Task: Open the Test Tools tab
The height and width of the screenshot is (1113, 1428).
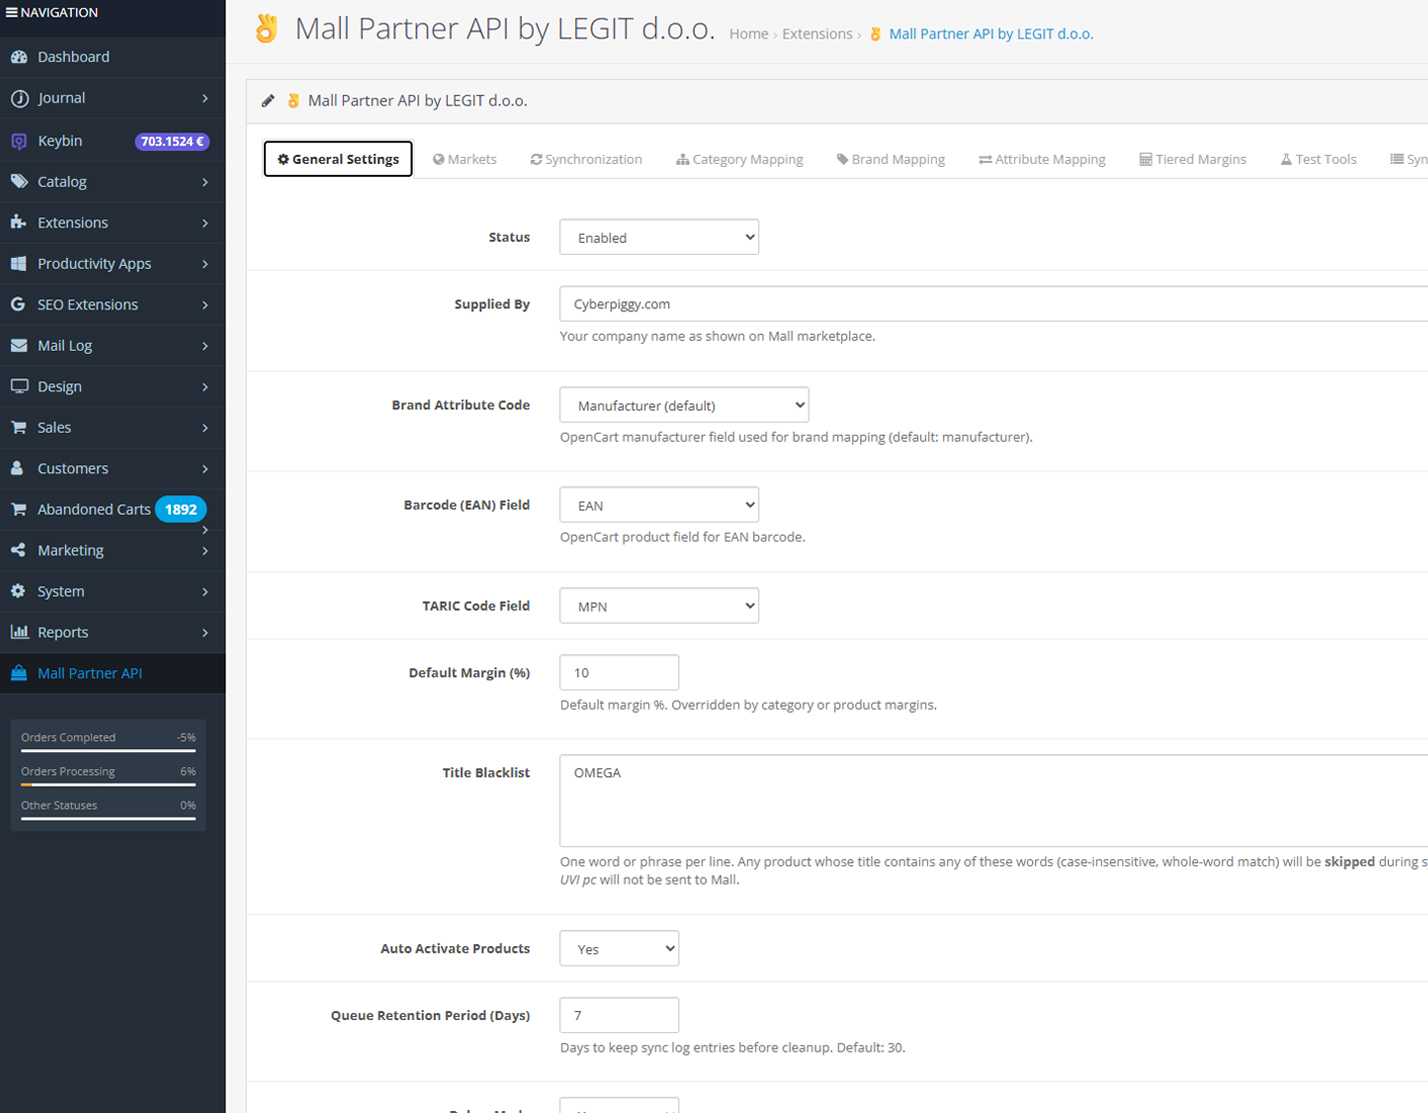Action: [x=1319, y=159]
